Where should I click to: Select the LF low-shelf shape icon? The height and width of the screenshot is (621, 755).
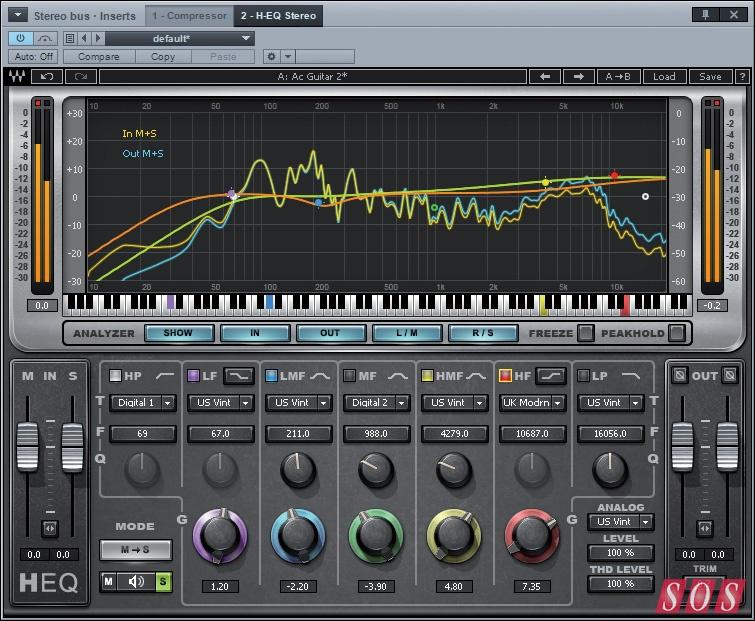click(x=239, y=375)
